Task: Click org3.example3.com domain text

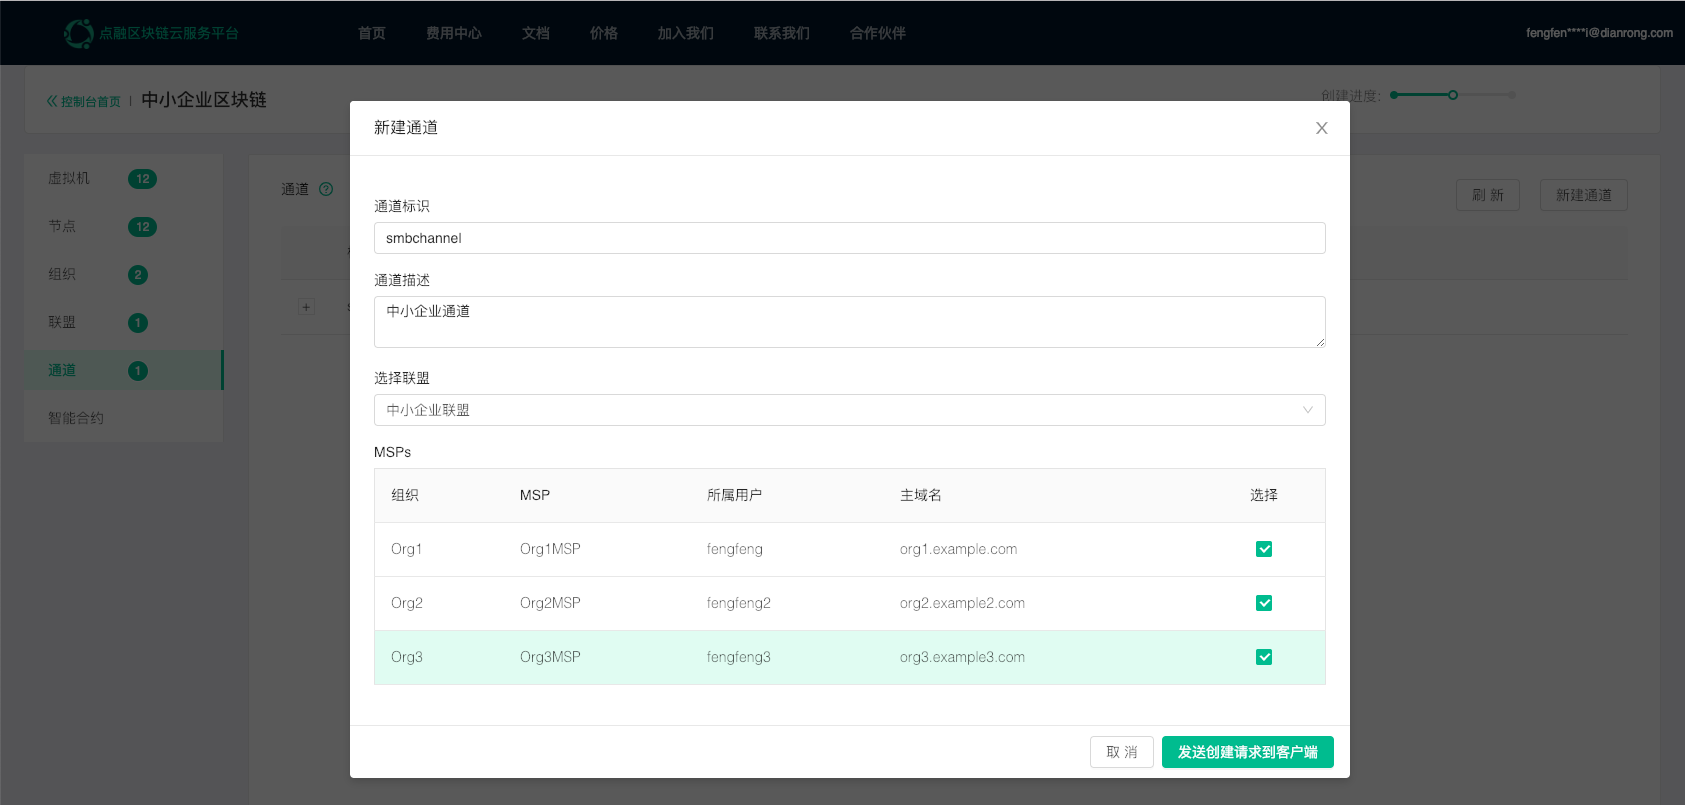Action: (x=962, y=657)
